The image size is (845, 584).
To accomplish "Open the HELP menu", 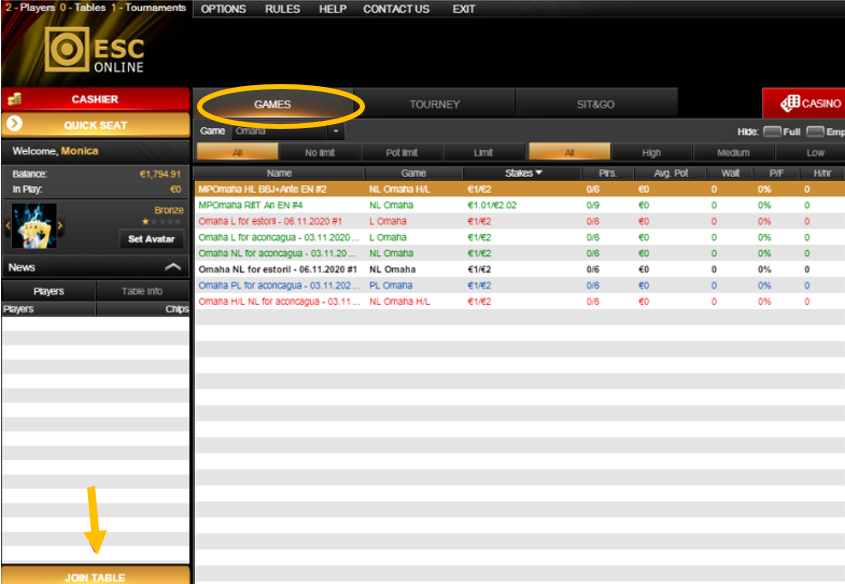I will tap(333, 9).
